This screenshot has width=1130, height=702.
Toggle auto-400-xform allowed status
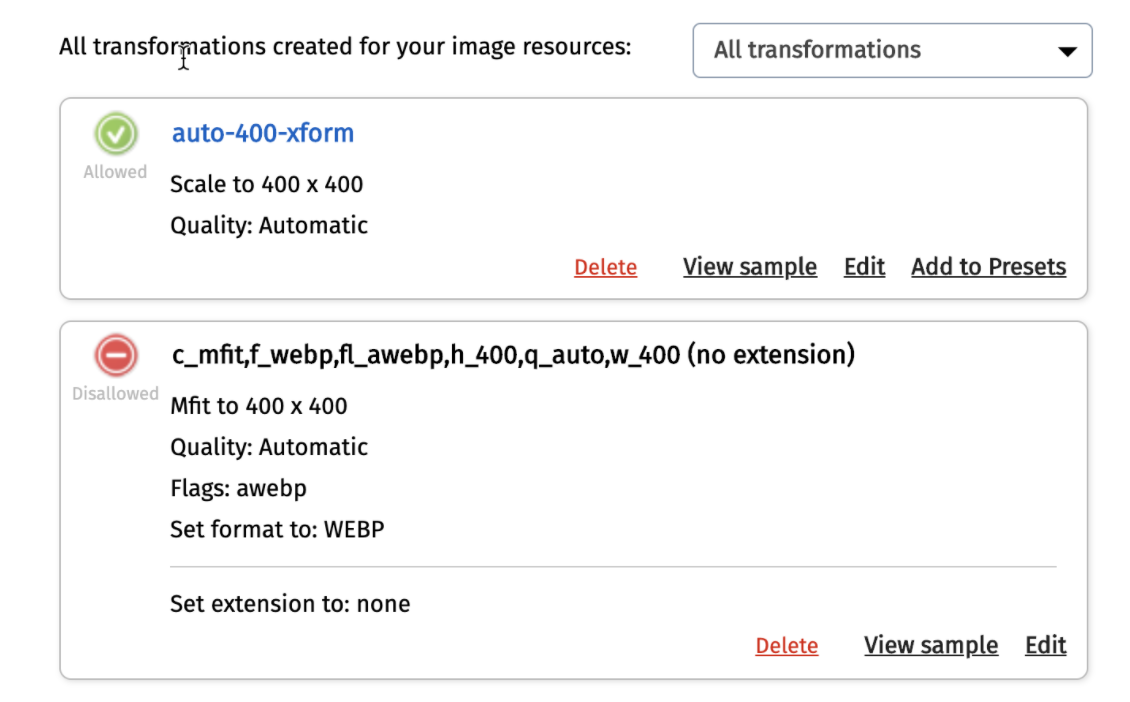coord(114,133)
